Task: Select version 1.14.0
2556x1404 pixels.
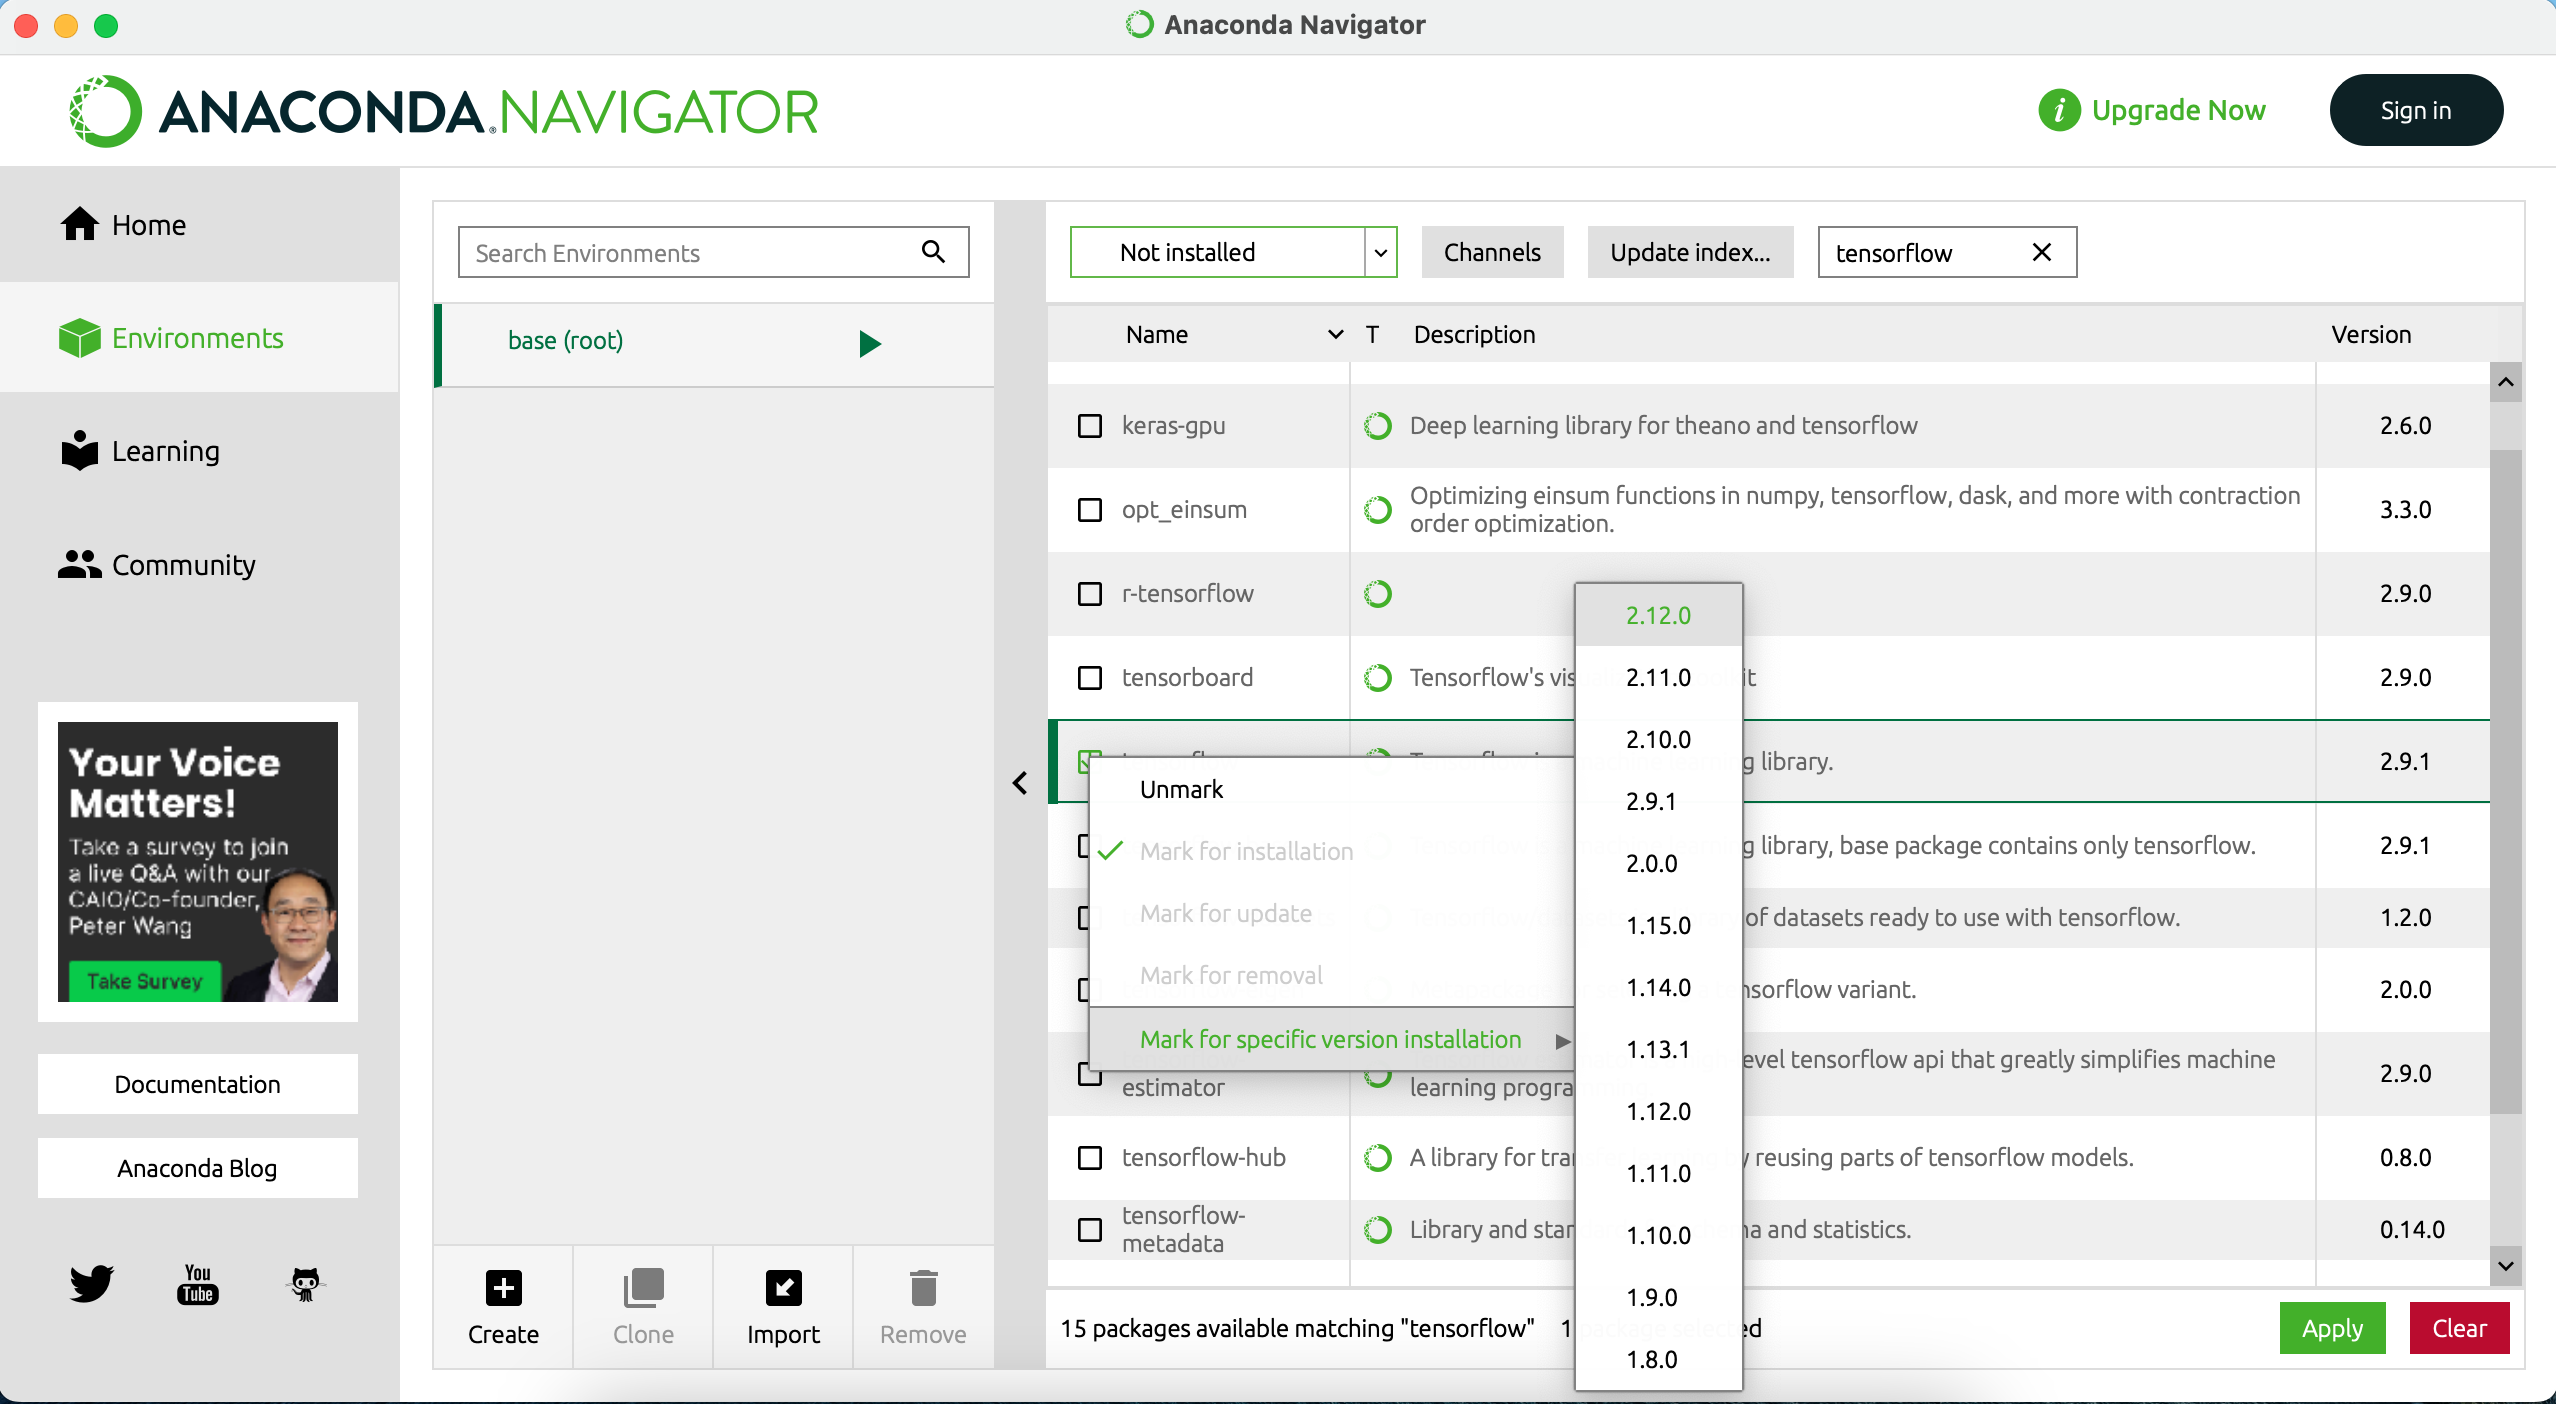Action: point(1658,987)
